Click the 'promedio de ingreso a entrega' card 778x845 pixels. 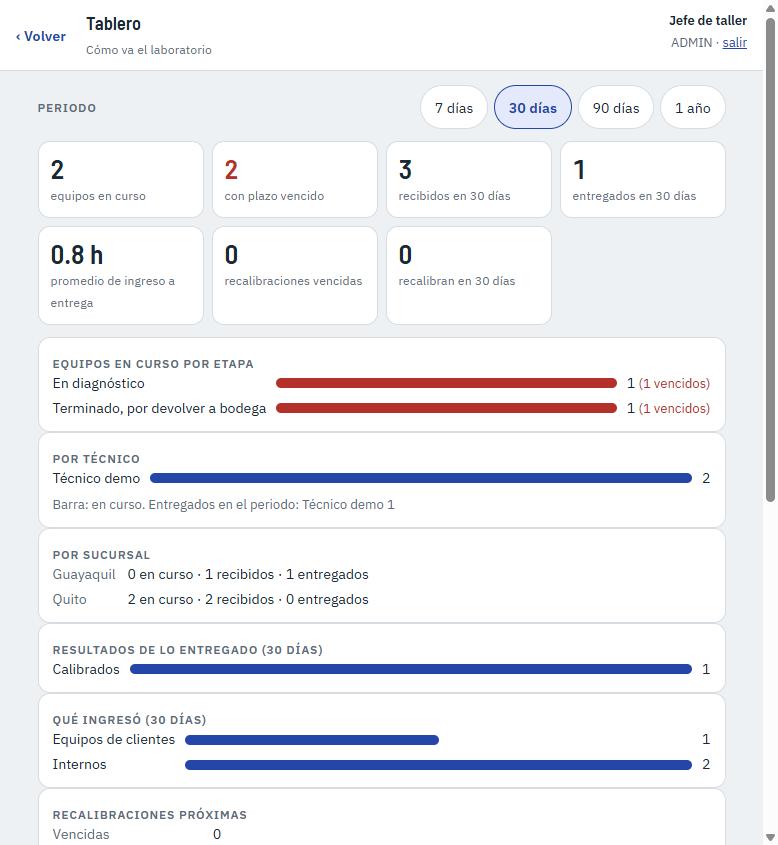click(x=121, y=275)
